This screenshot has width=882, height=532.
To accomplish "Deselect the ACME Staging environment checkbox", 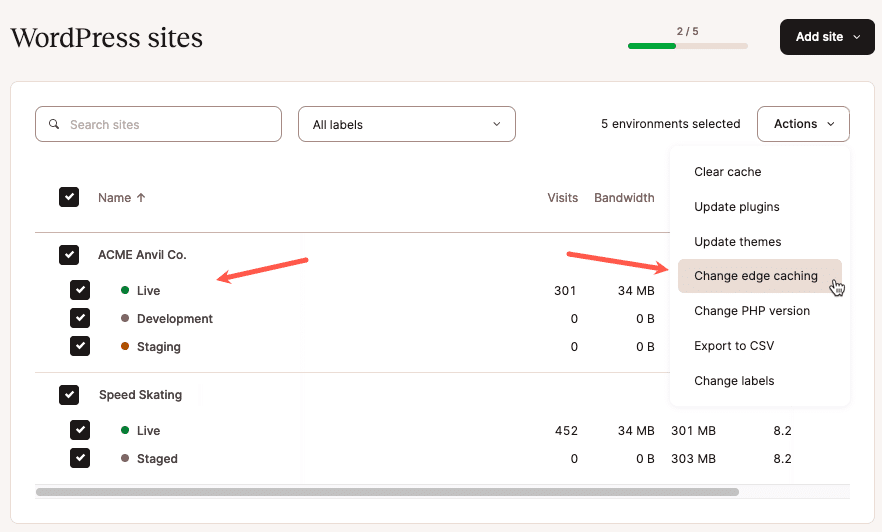I will [x=80, y=346].
